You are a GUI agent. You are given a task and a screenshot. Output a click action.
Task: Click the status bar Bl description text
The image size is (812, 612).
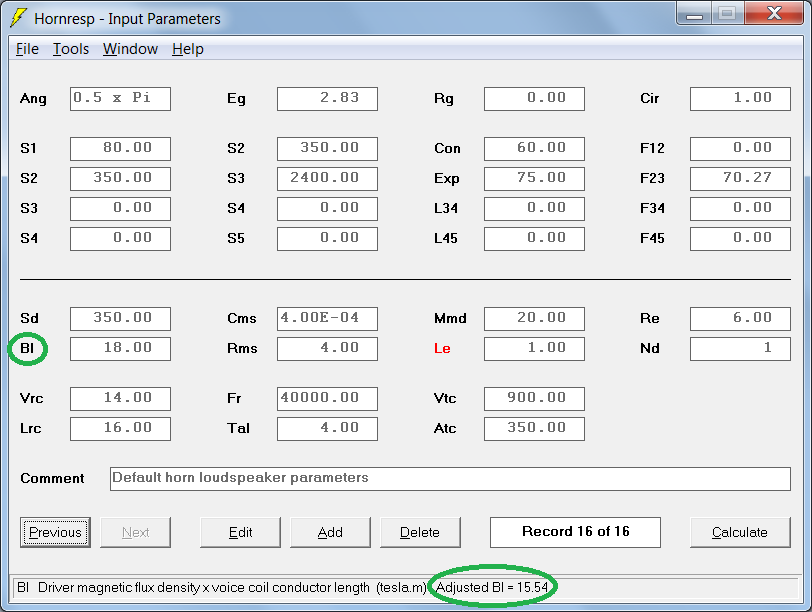222,588
